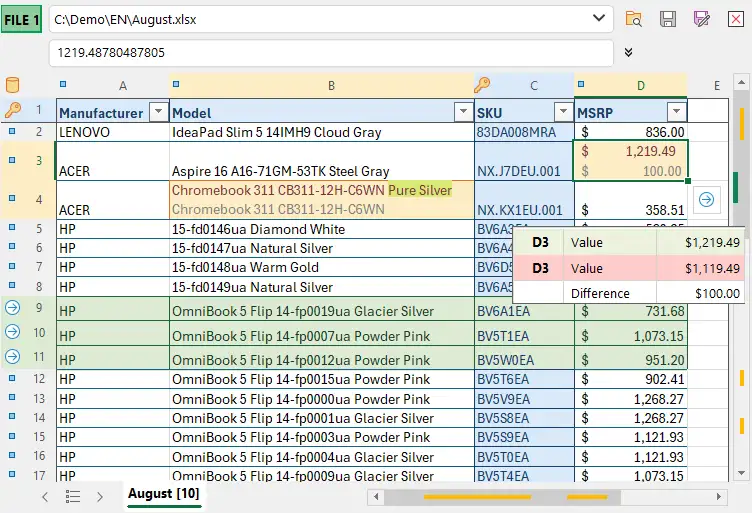Click the Difference $100.00 tooltip row

tap(629, 293)
